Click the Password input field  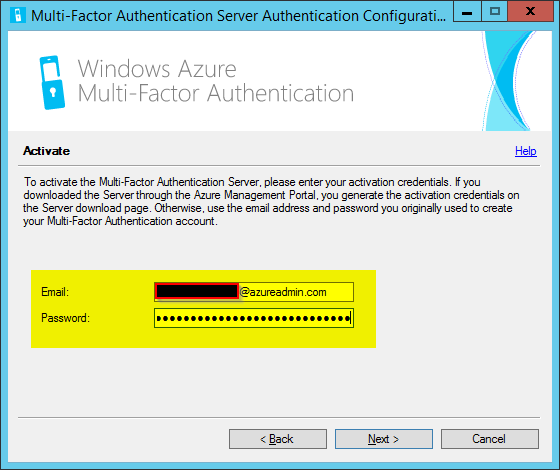coord(254,318)
